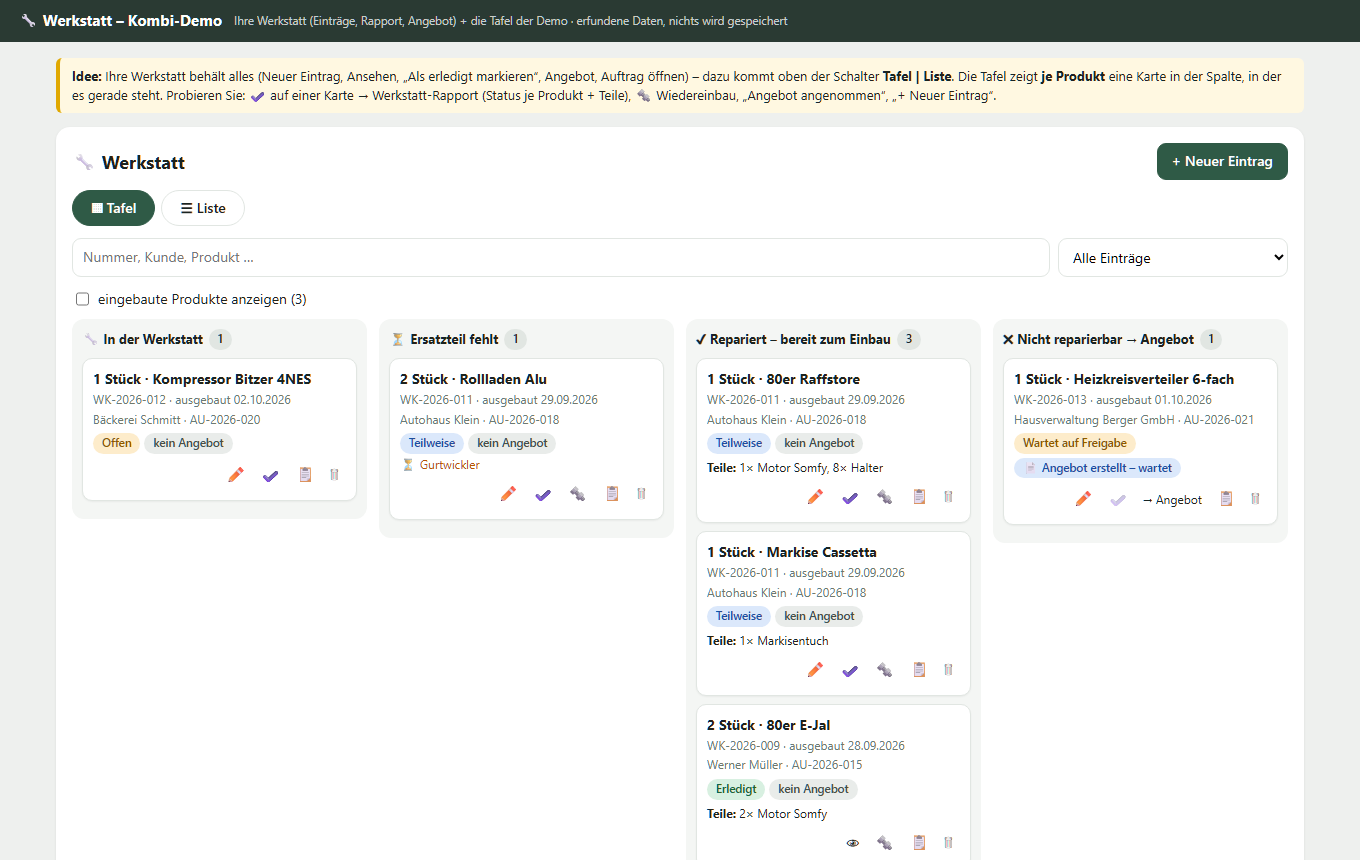Viewport: 1360px width, 860px height.
Task: Click checkmark icon on Markise Cassetta card
Action: pyautogui.click(x=850, y=670)
